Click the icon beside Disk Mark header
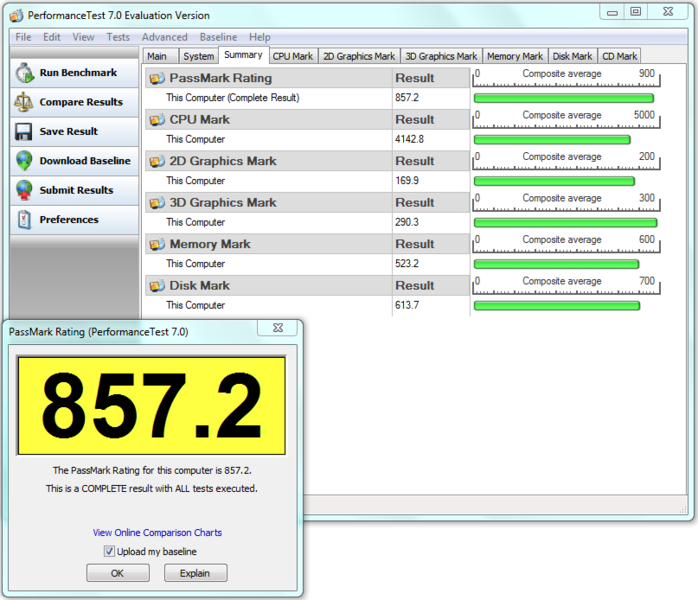This screenshot has height=600, width=698. coord(157,286)
